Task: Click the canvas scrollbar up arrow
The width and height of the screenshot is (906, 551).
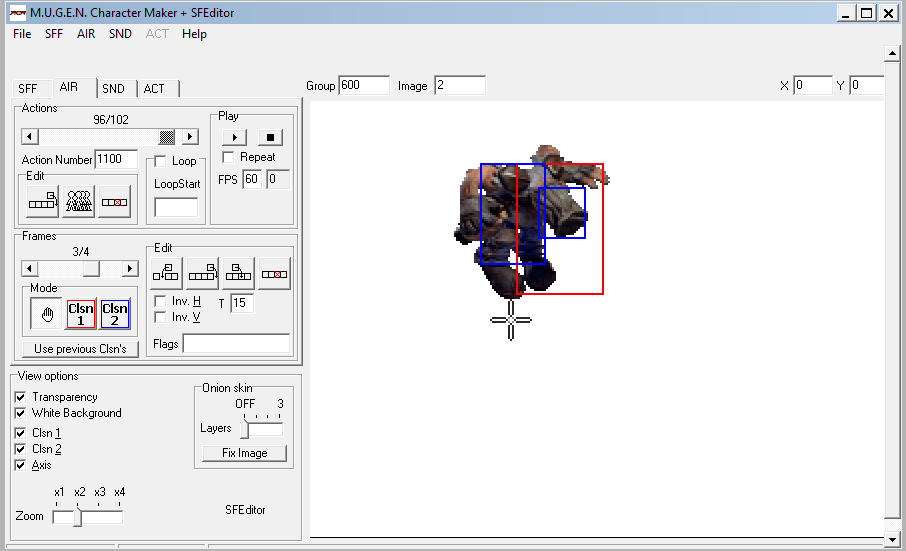Action: click(x=892, y=54)
